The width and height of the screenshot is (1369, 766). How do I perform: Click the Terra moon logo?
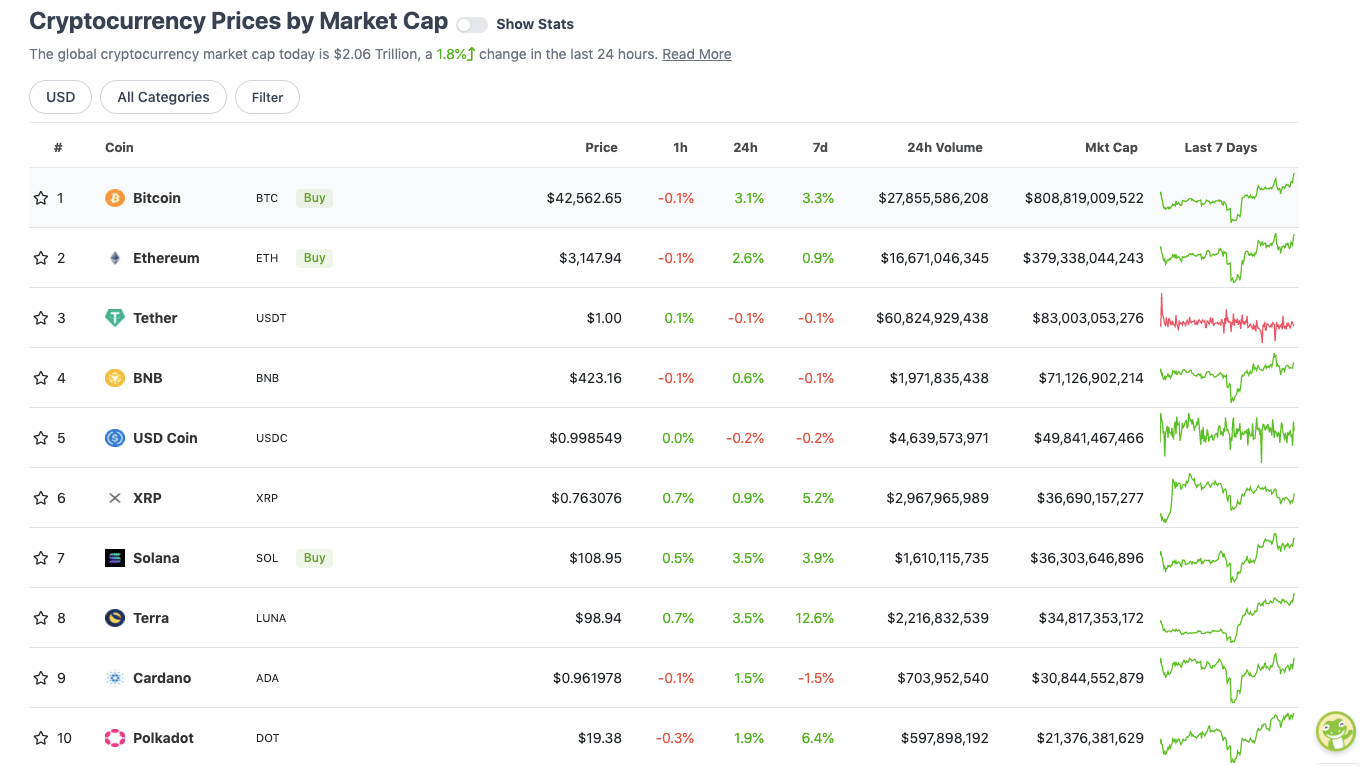click(115, 618)
